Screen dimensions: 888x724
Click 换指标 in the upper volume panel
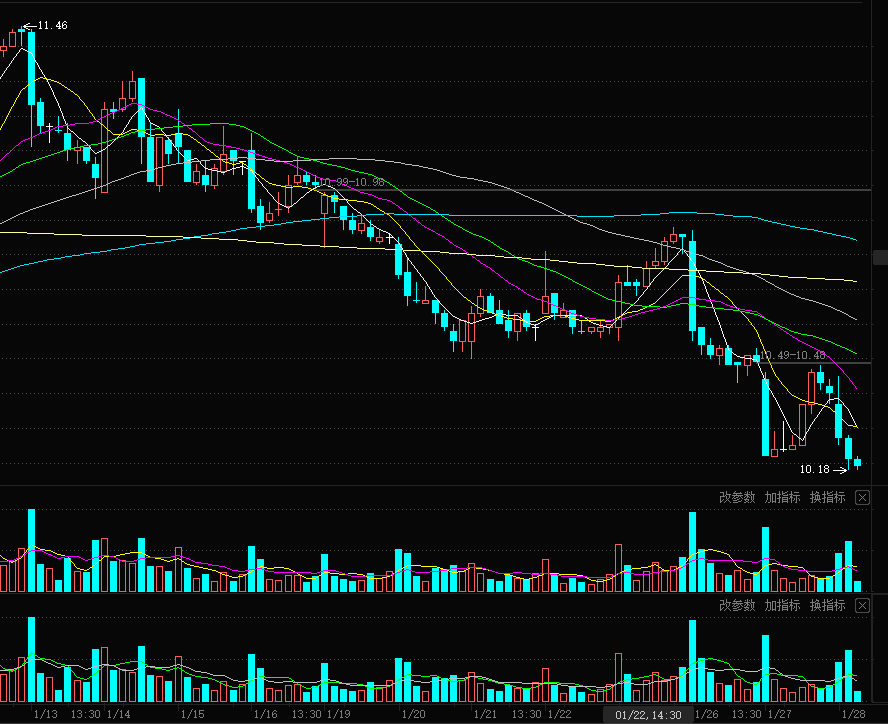point(827,497)
